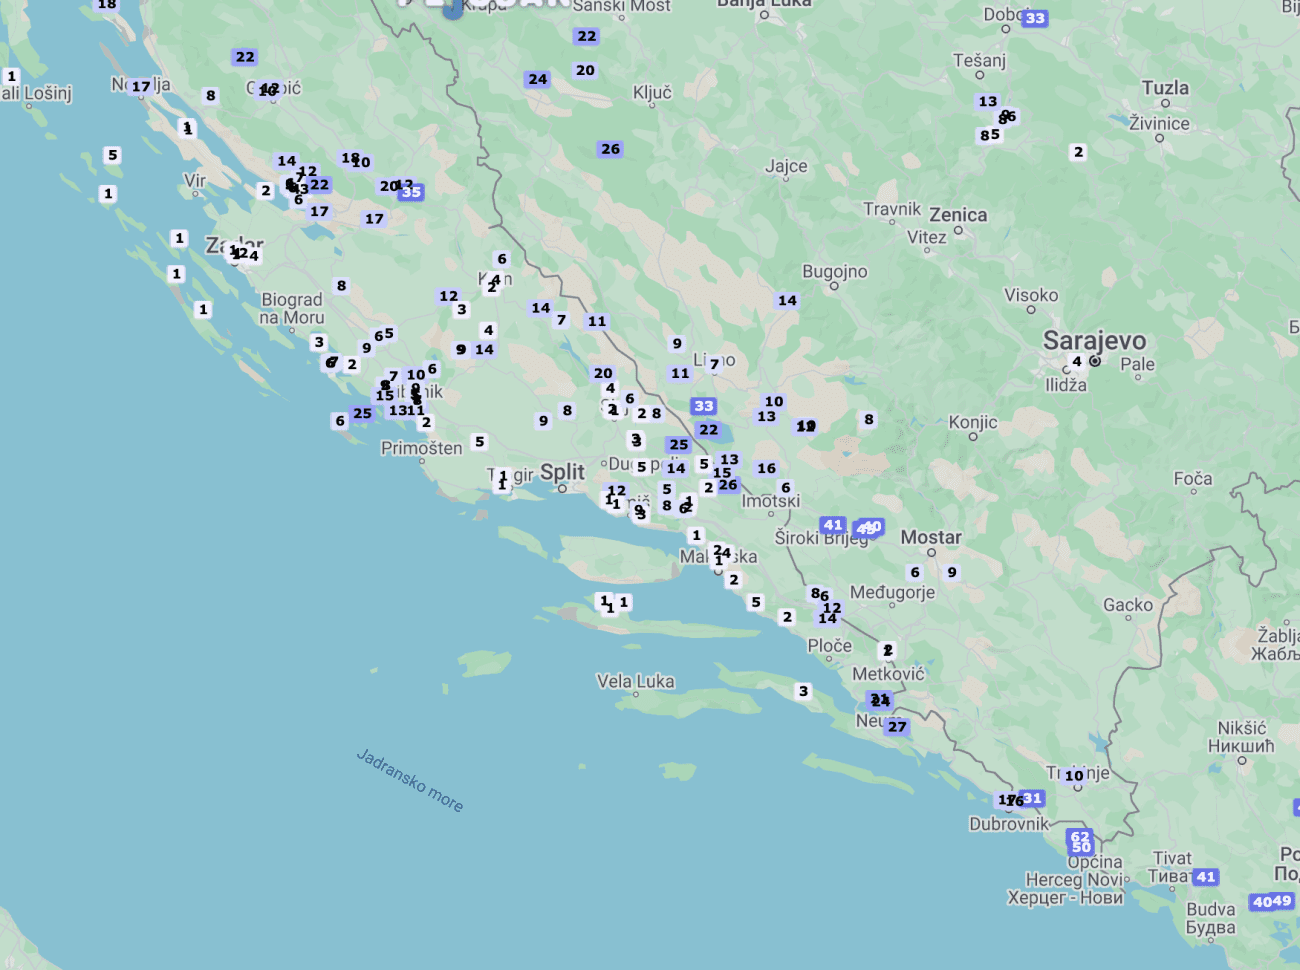Open the 8 marker west of Konjic
Screen dimensions: 1300x970
(x=868, y=420)
